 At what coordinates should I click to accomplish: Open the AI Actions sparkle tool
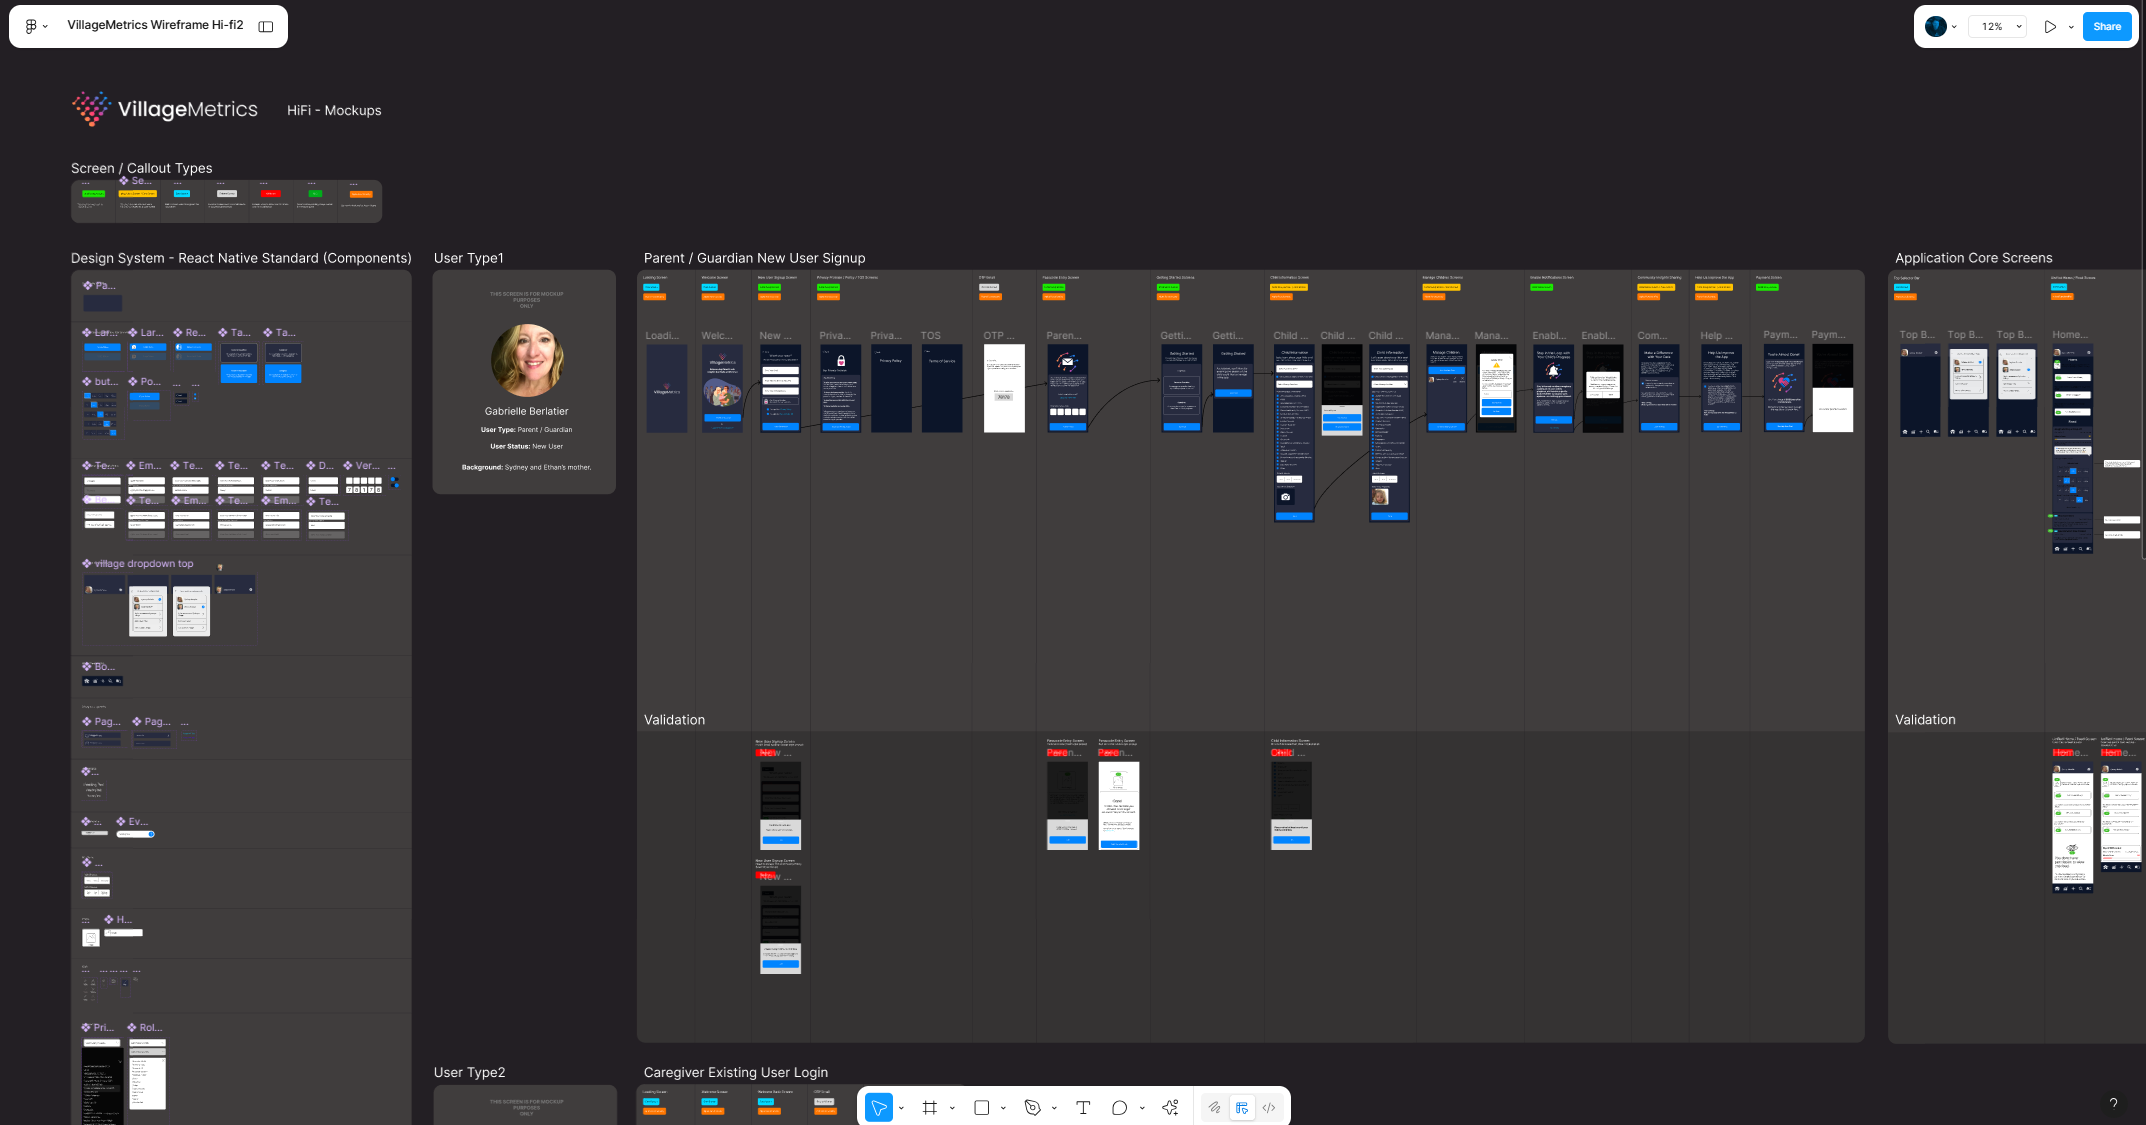point(1170,1107)
